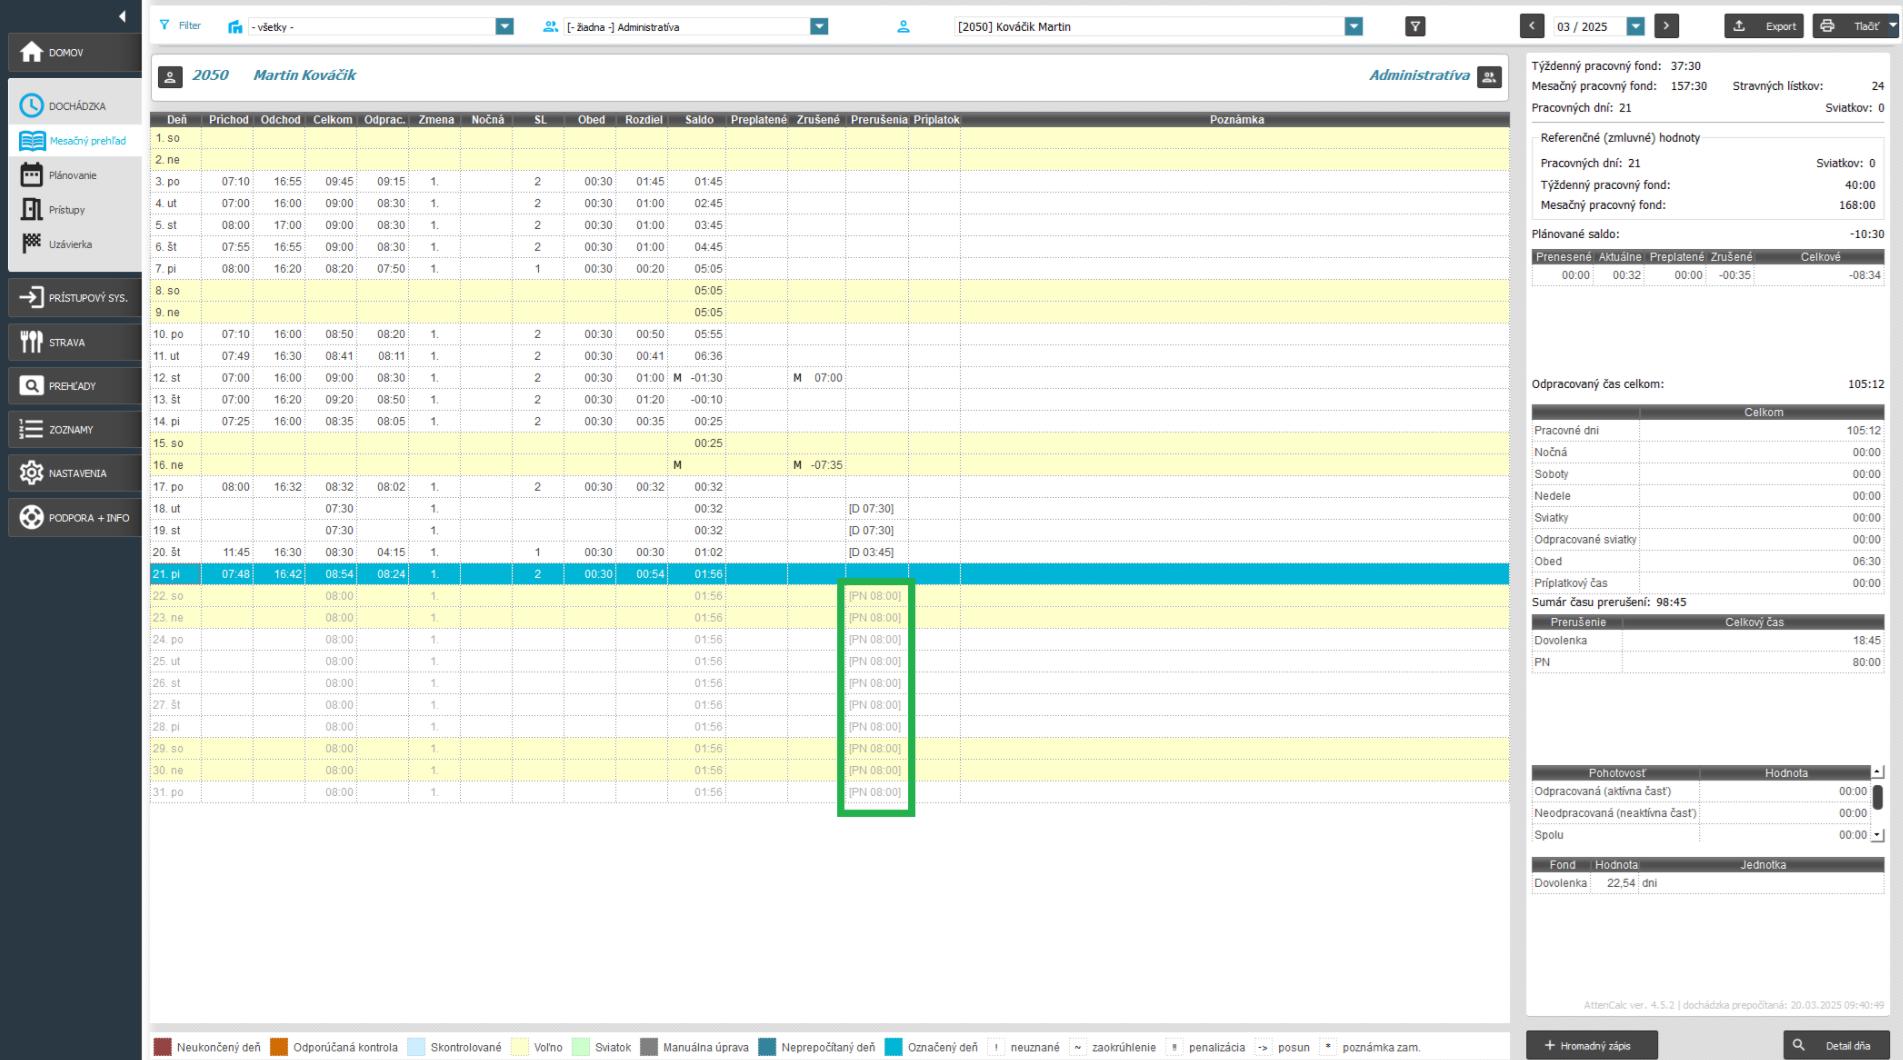Click the Export button
This screenshot has width=1903, height=1060.
click(x=1766, y=27)
